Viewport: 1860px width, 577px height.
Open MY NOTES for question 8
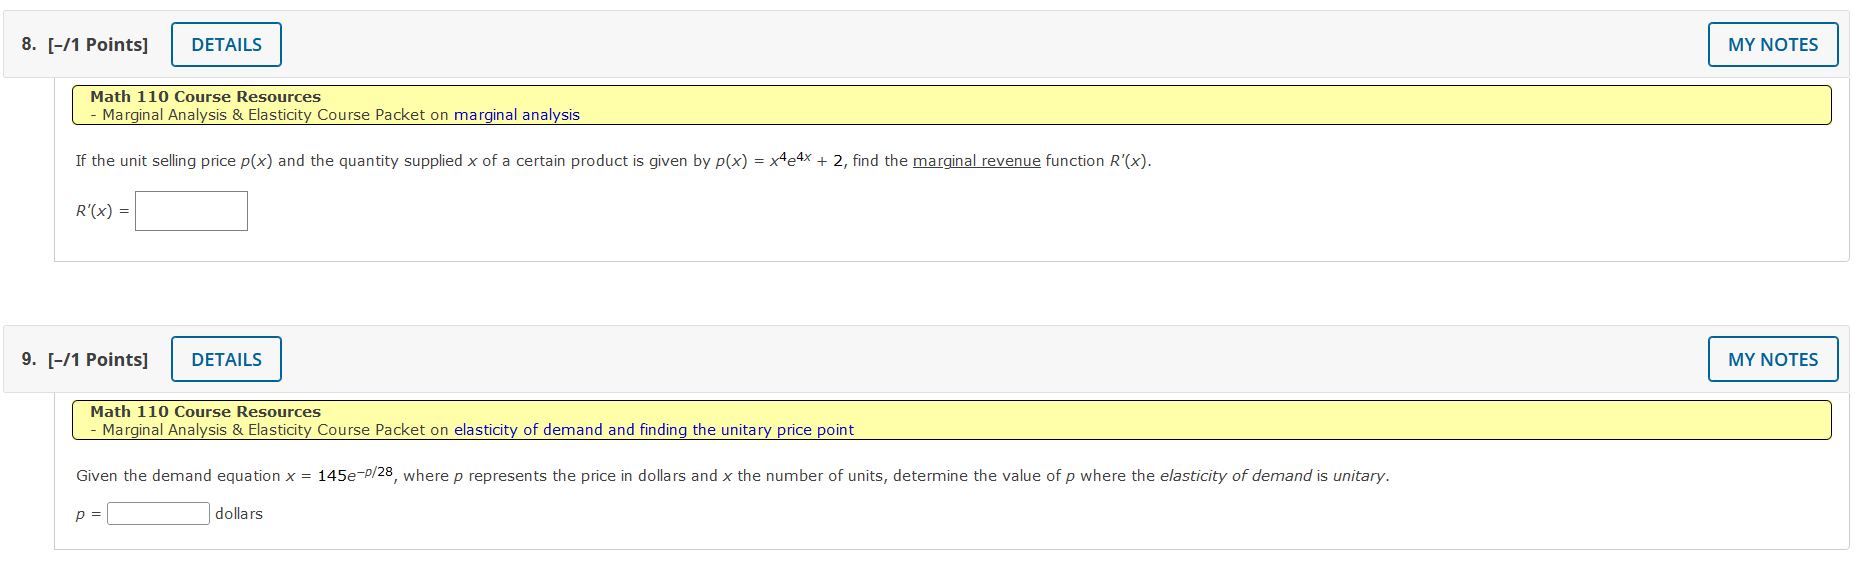[x=1772, y=44]
